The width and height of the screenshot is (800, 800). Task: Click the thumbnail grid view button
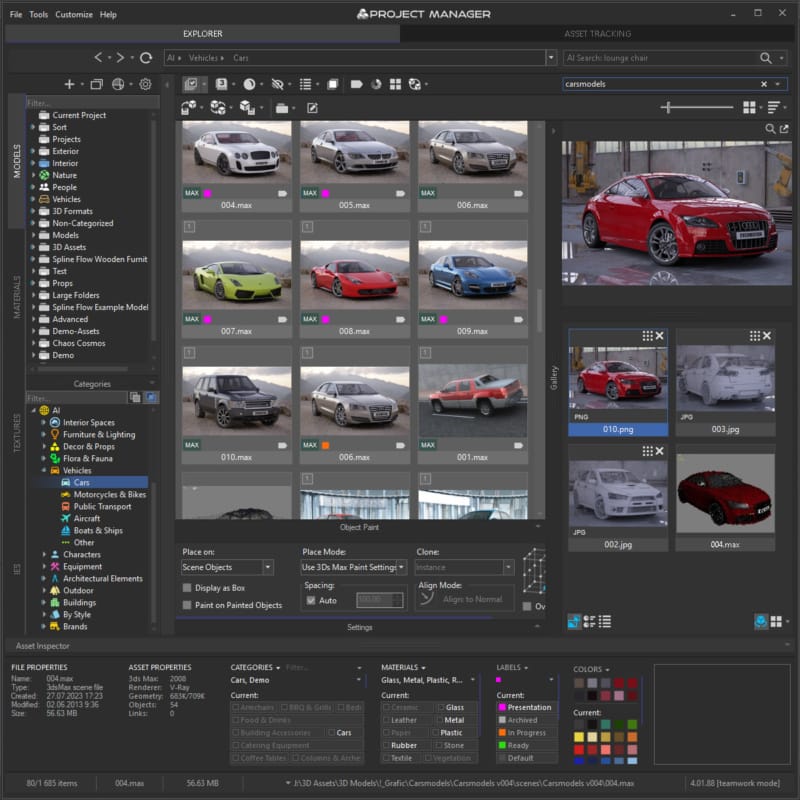749,107
